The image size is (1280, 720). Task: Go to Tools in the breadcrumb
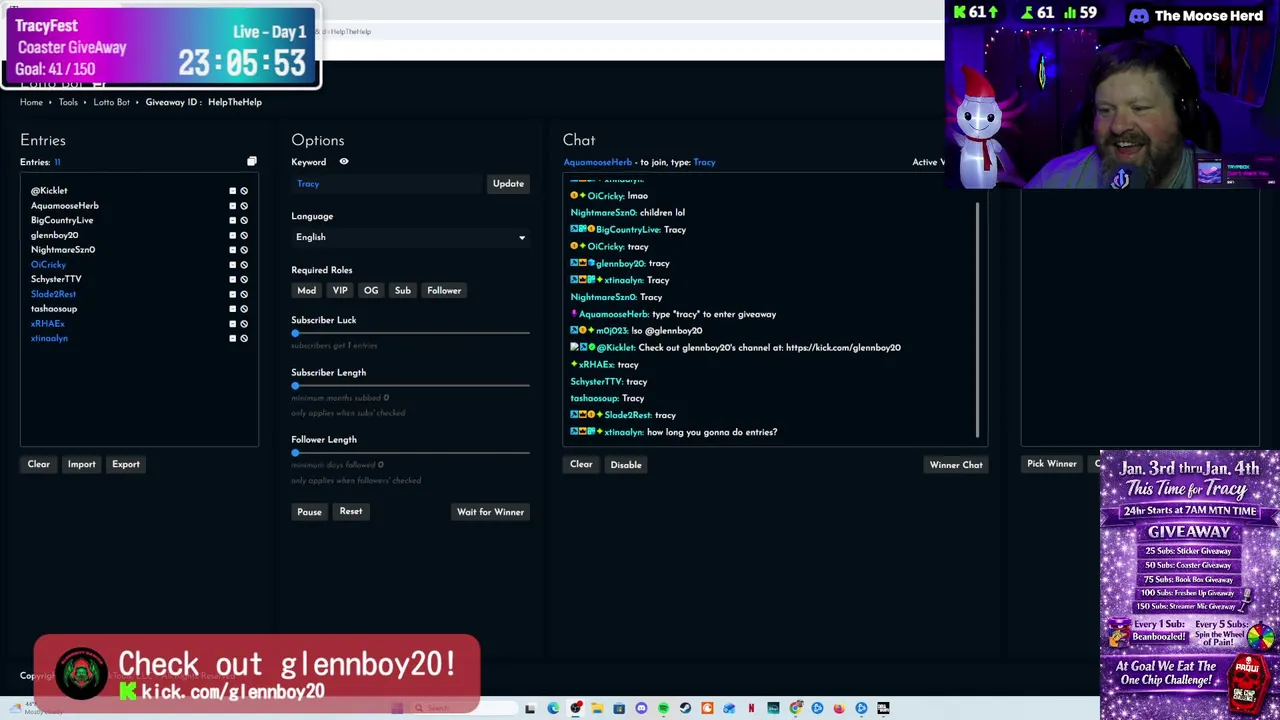(68, 102)
